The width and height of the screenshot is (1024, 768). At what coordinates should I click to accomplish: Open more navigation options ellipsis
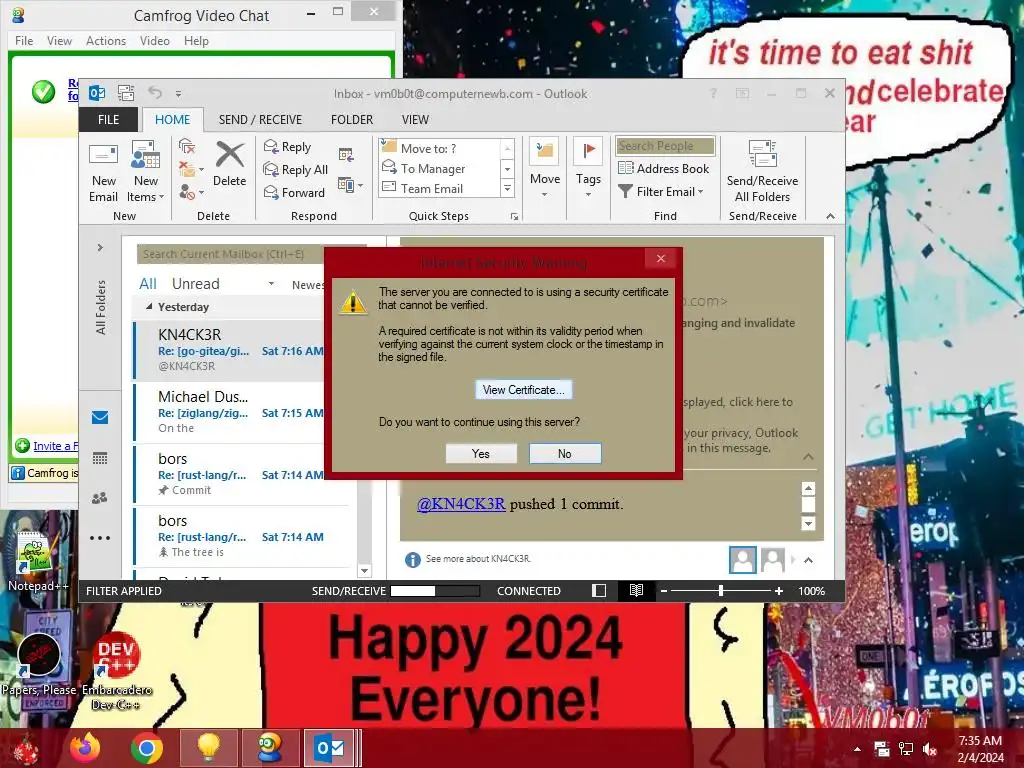(x=100, y=538)
